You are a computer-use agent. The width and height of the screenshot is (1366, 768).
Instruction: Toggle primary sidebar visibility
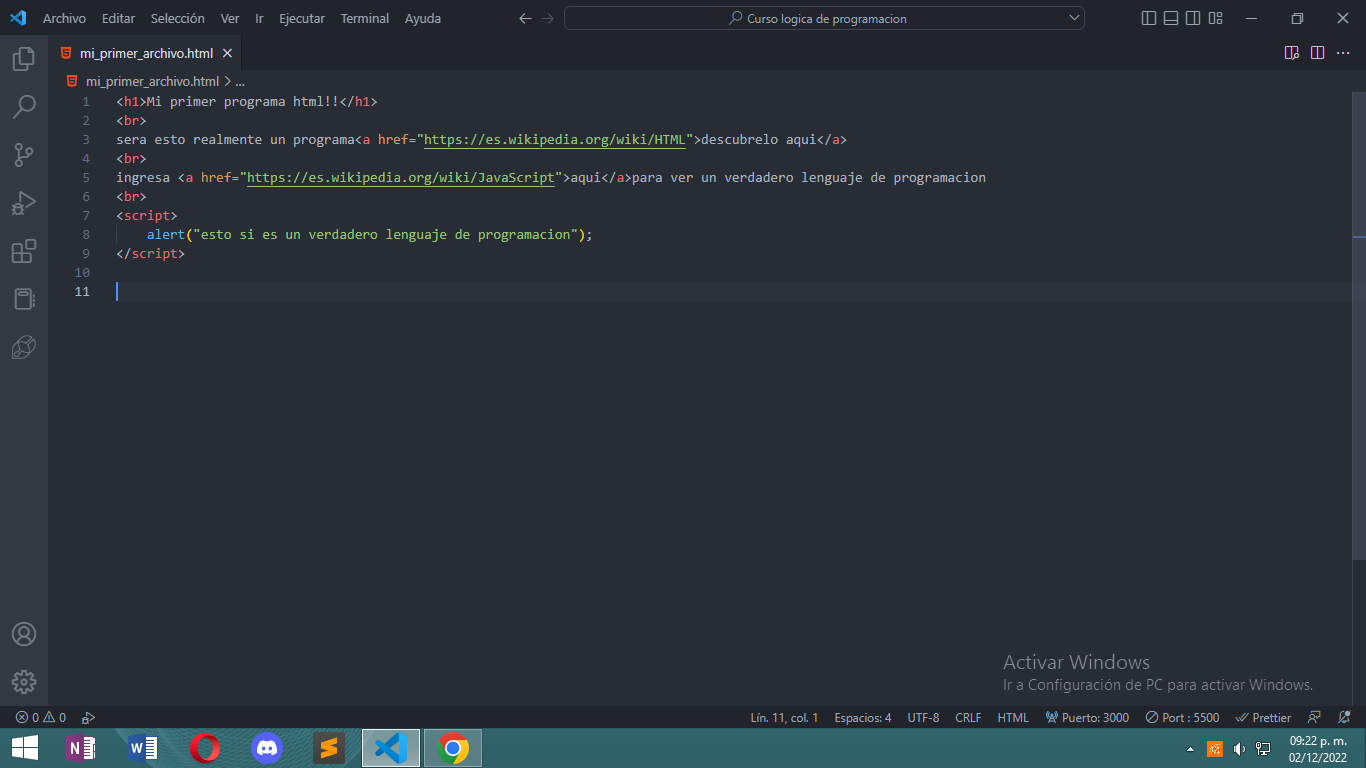(1149, 18)
